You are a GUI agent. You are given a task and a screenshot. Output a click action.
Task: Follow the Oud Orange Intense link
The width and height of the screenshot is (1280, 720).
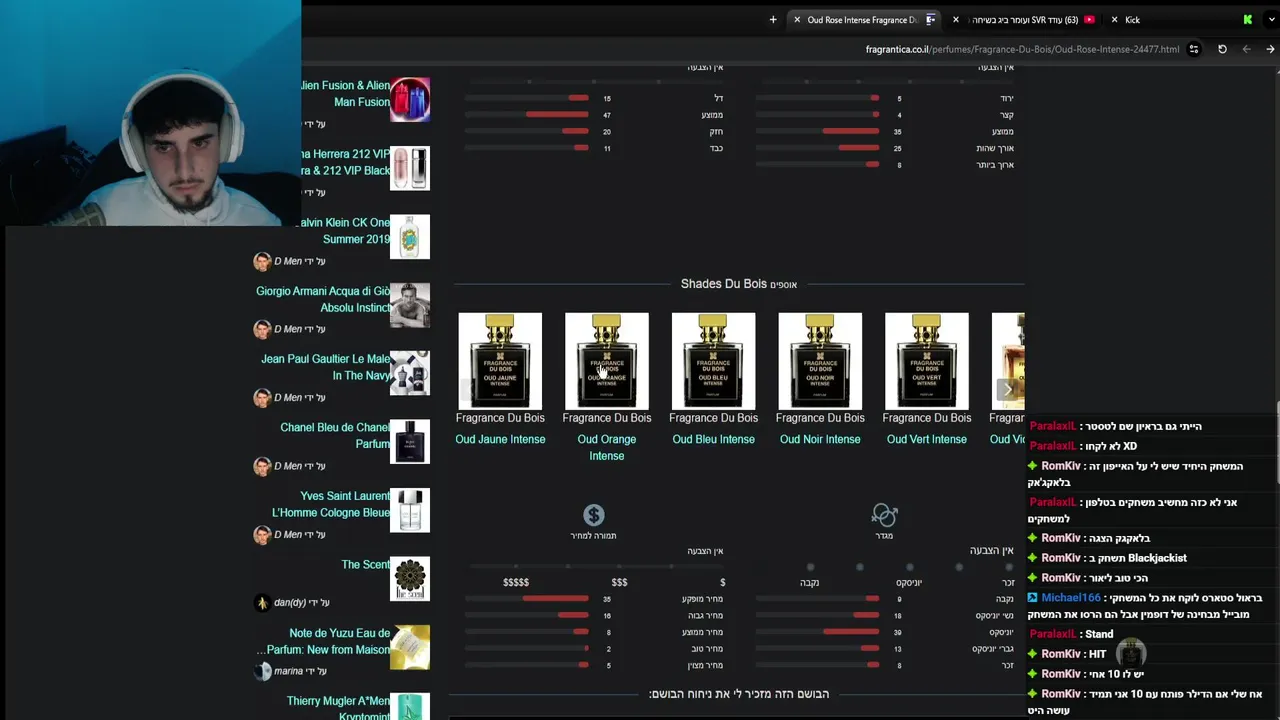tap(606, 447)
